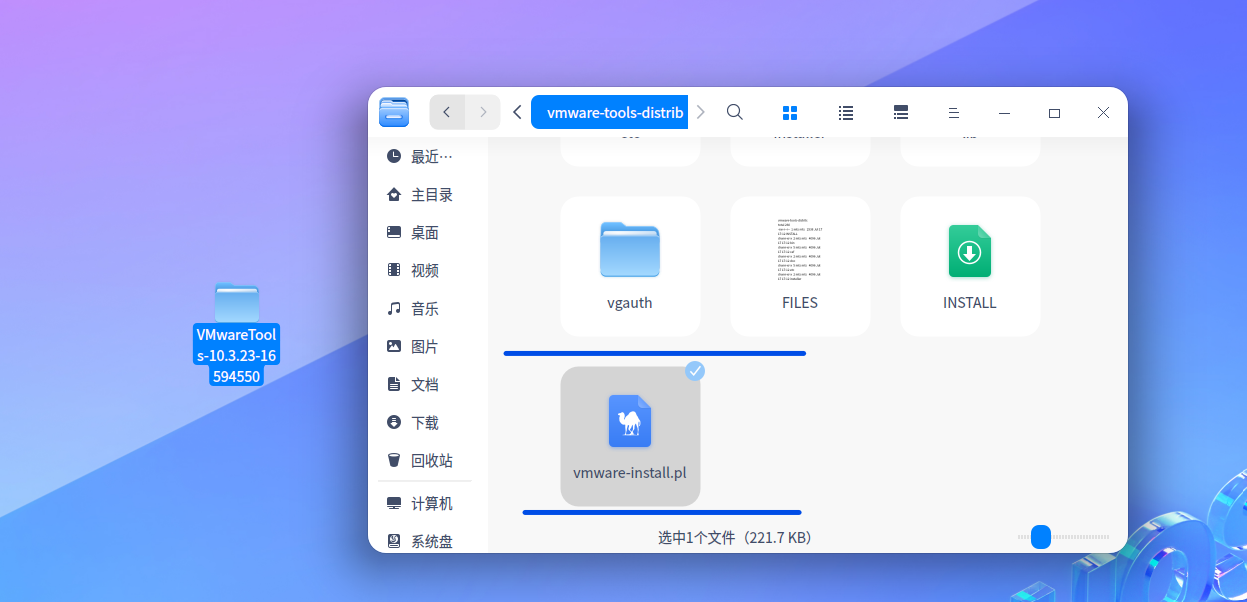Open the 视频 videos sidebar entry
The width and height of the screenshot is (1247, 602).
[x=422, y=269]
